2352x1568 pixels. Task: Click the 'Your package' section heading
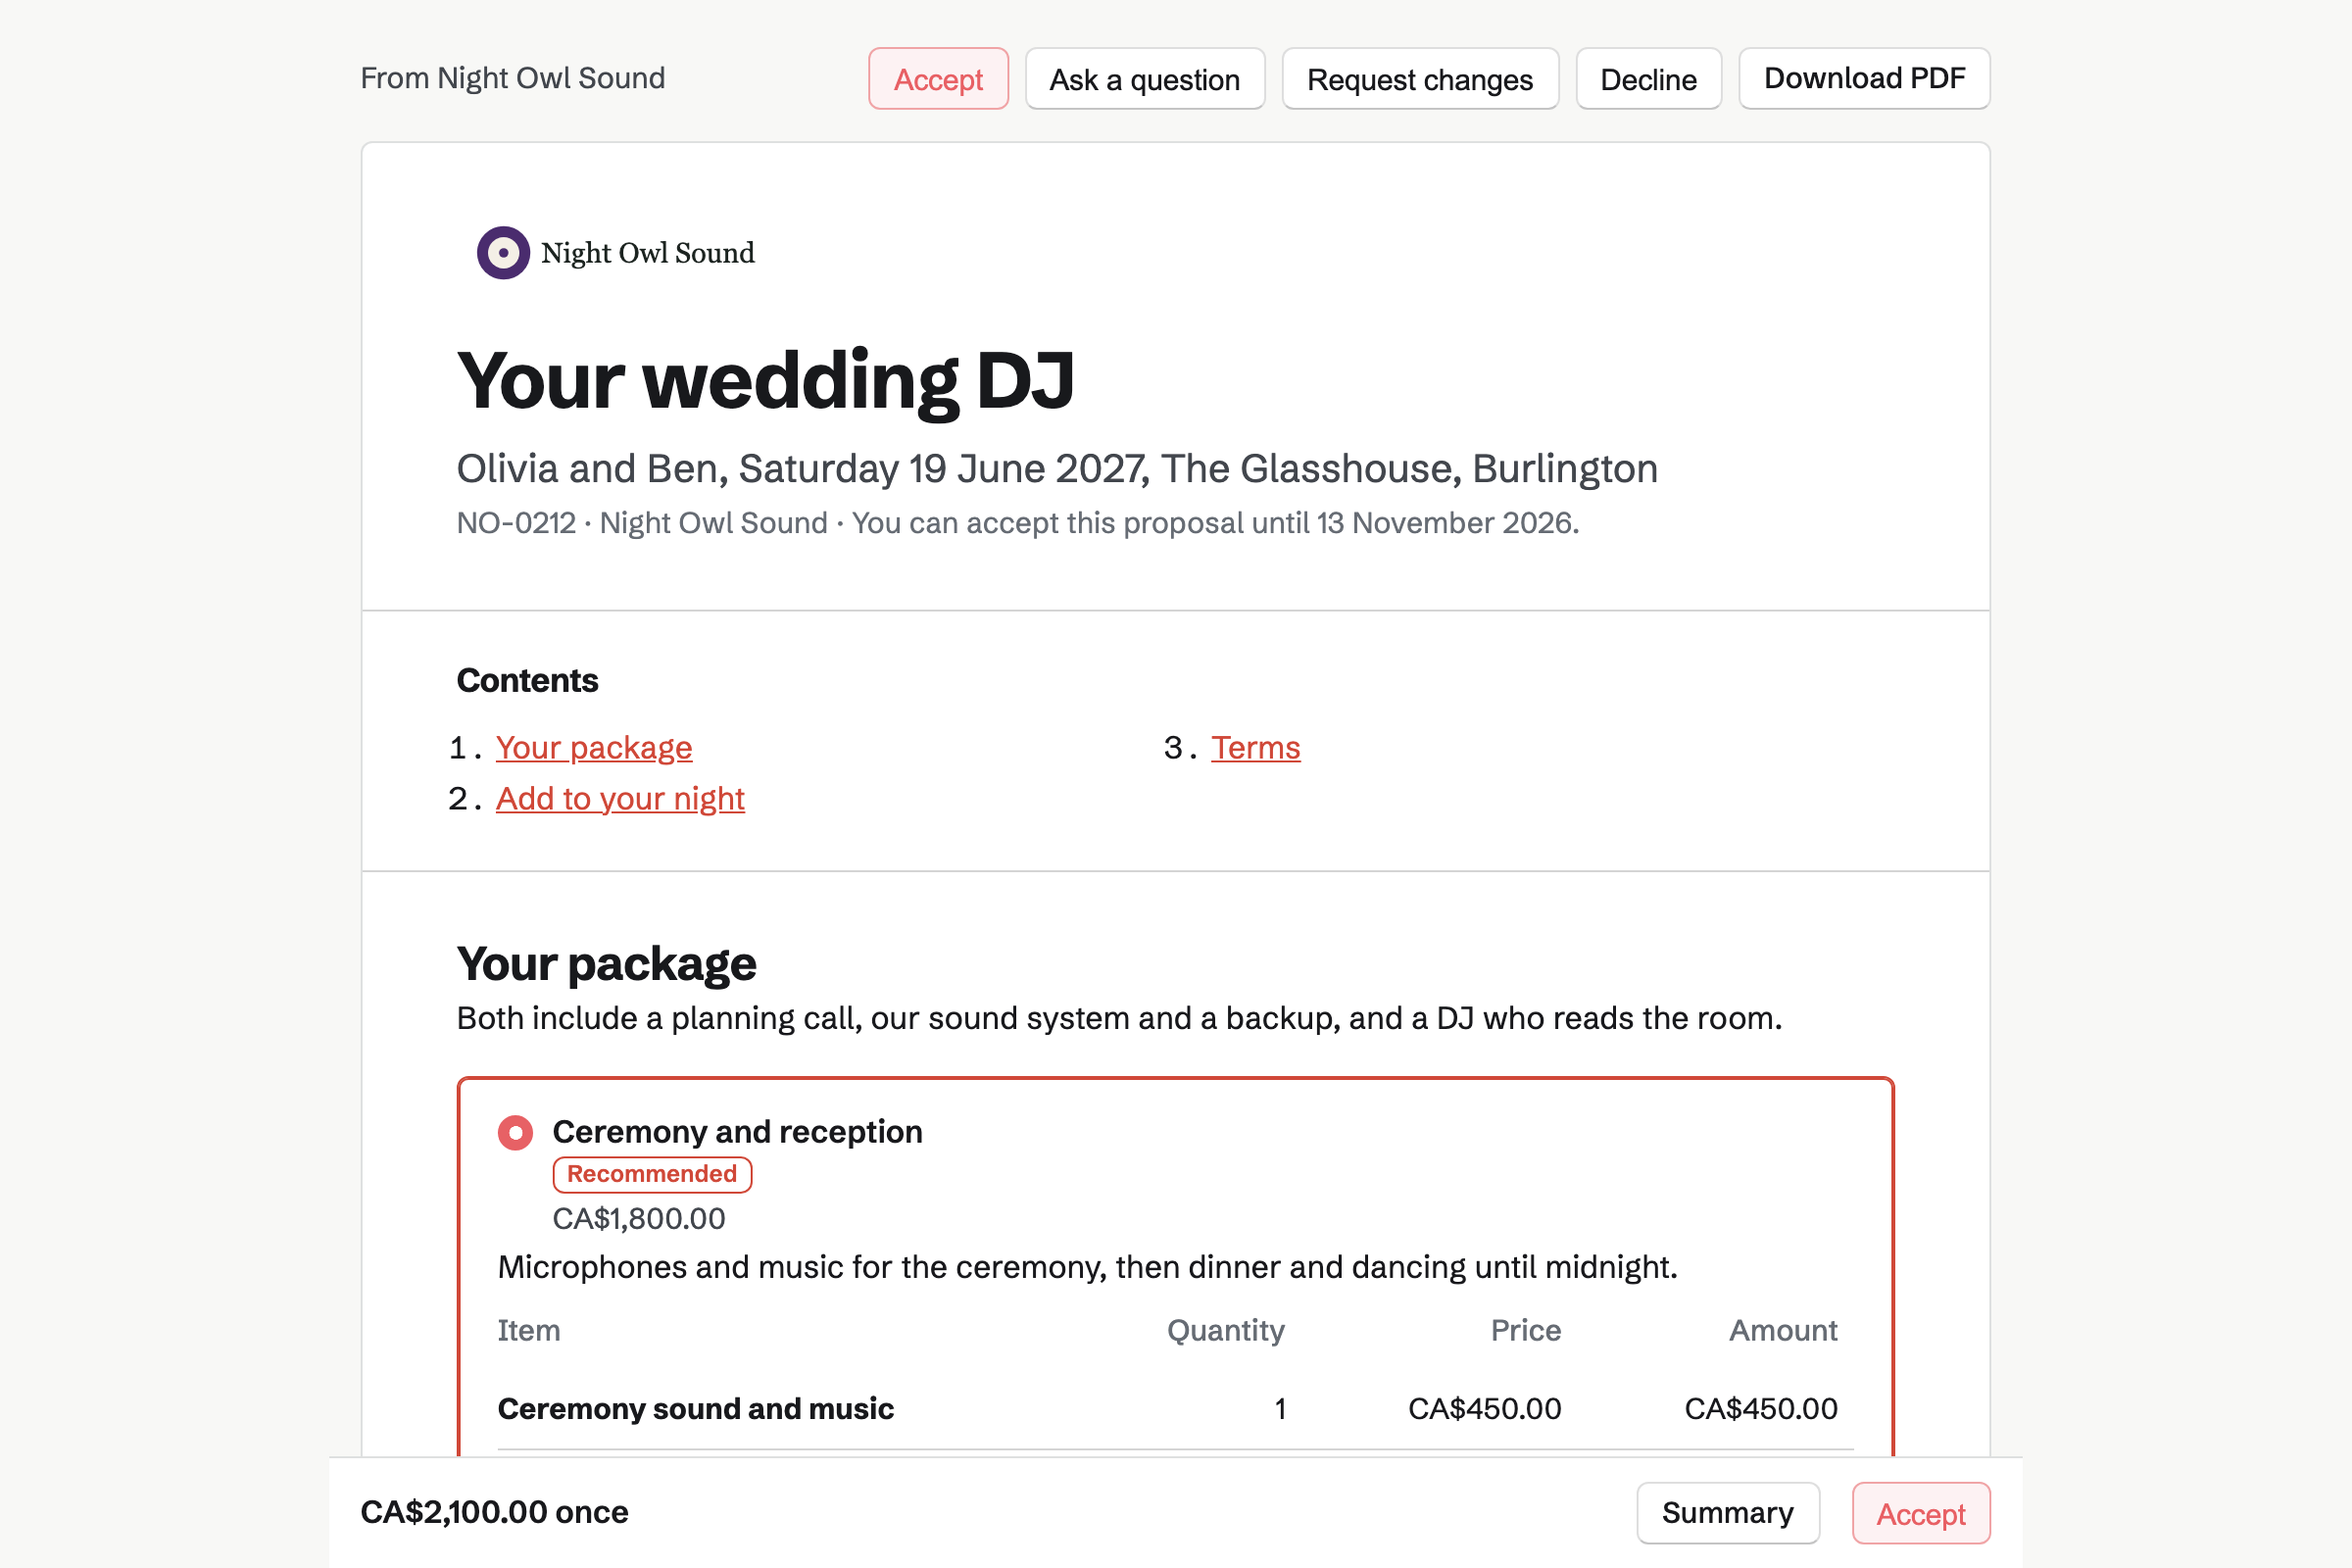click(x=606, y=963)
